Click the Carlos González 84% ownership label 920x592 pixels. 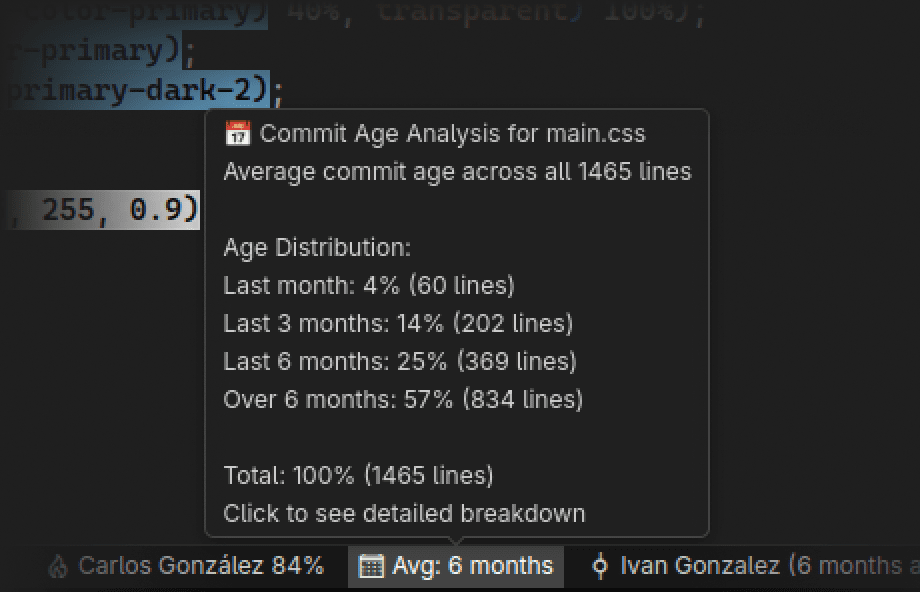[x=201, y=566]
